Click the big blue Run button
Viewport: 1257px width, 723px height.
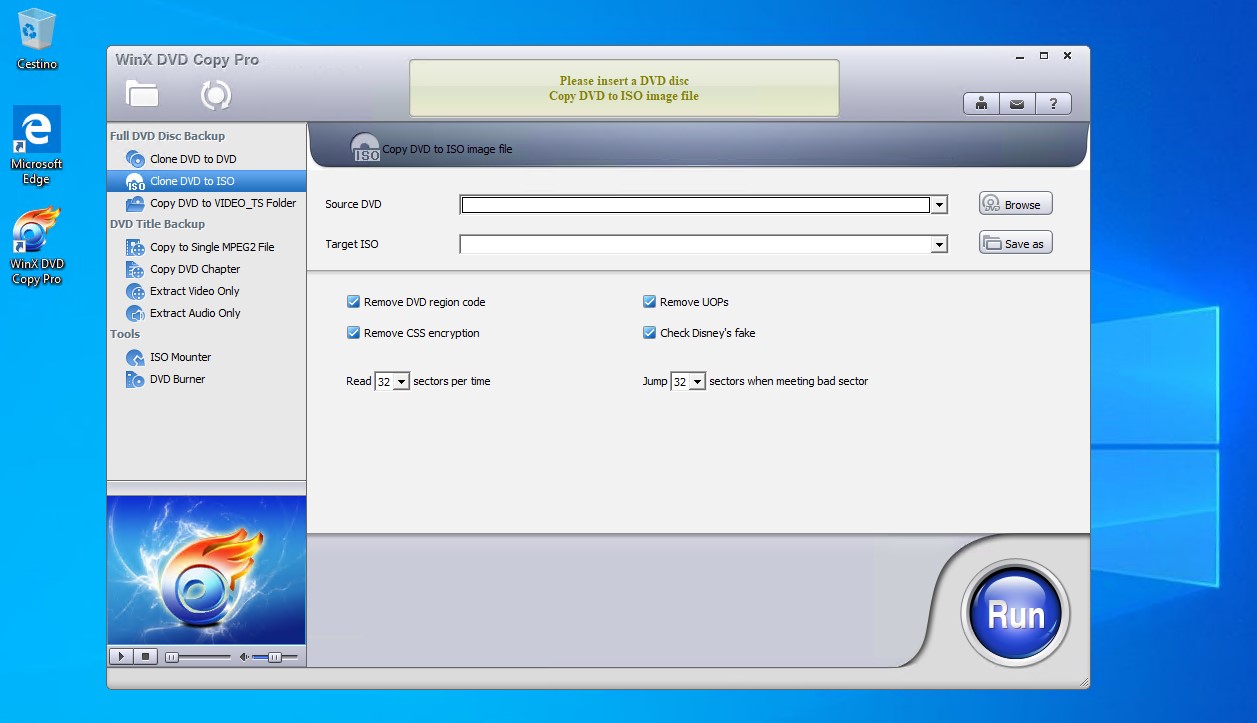point(1016,614)
